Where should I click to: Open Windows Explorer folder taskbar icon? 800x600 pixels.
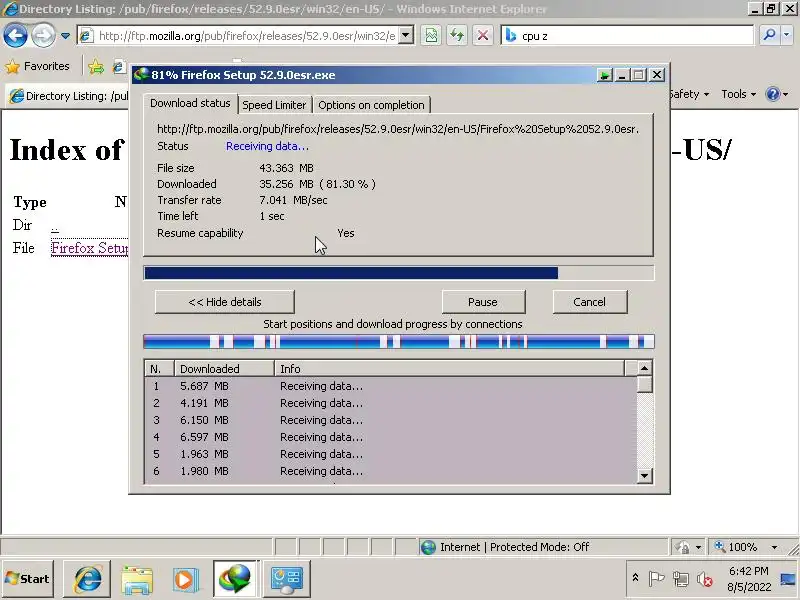(x=137, y=579)
